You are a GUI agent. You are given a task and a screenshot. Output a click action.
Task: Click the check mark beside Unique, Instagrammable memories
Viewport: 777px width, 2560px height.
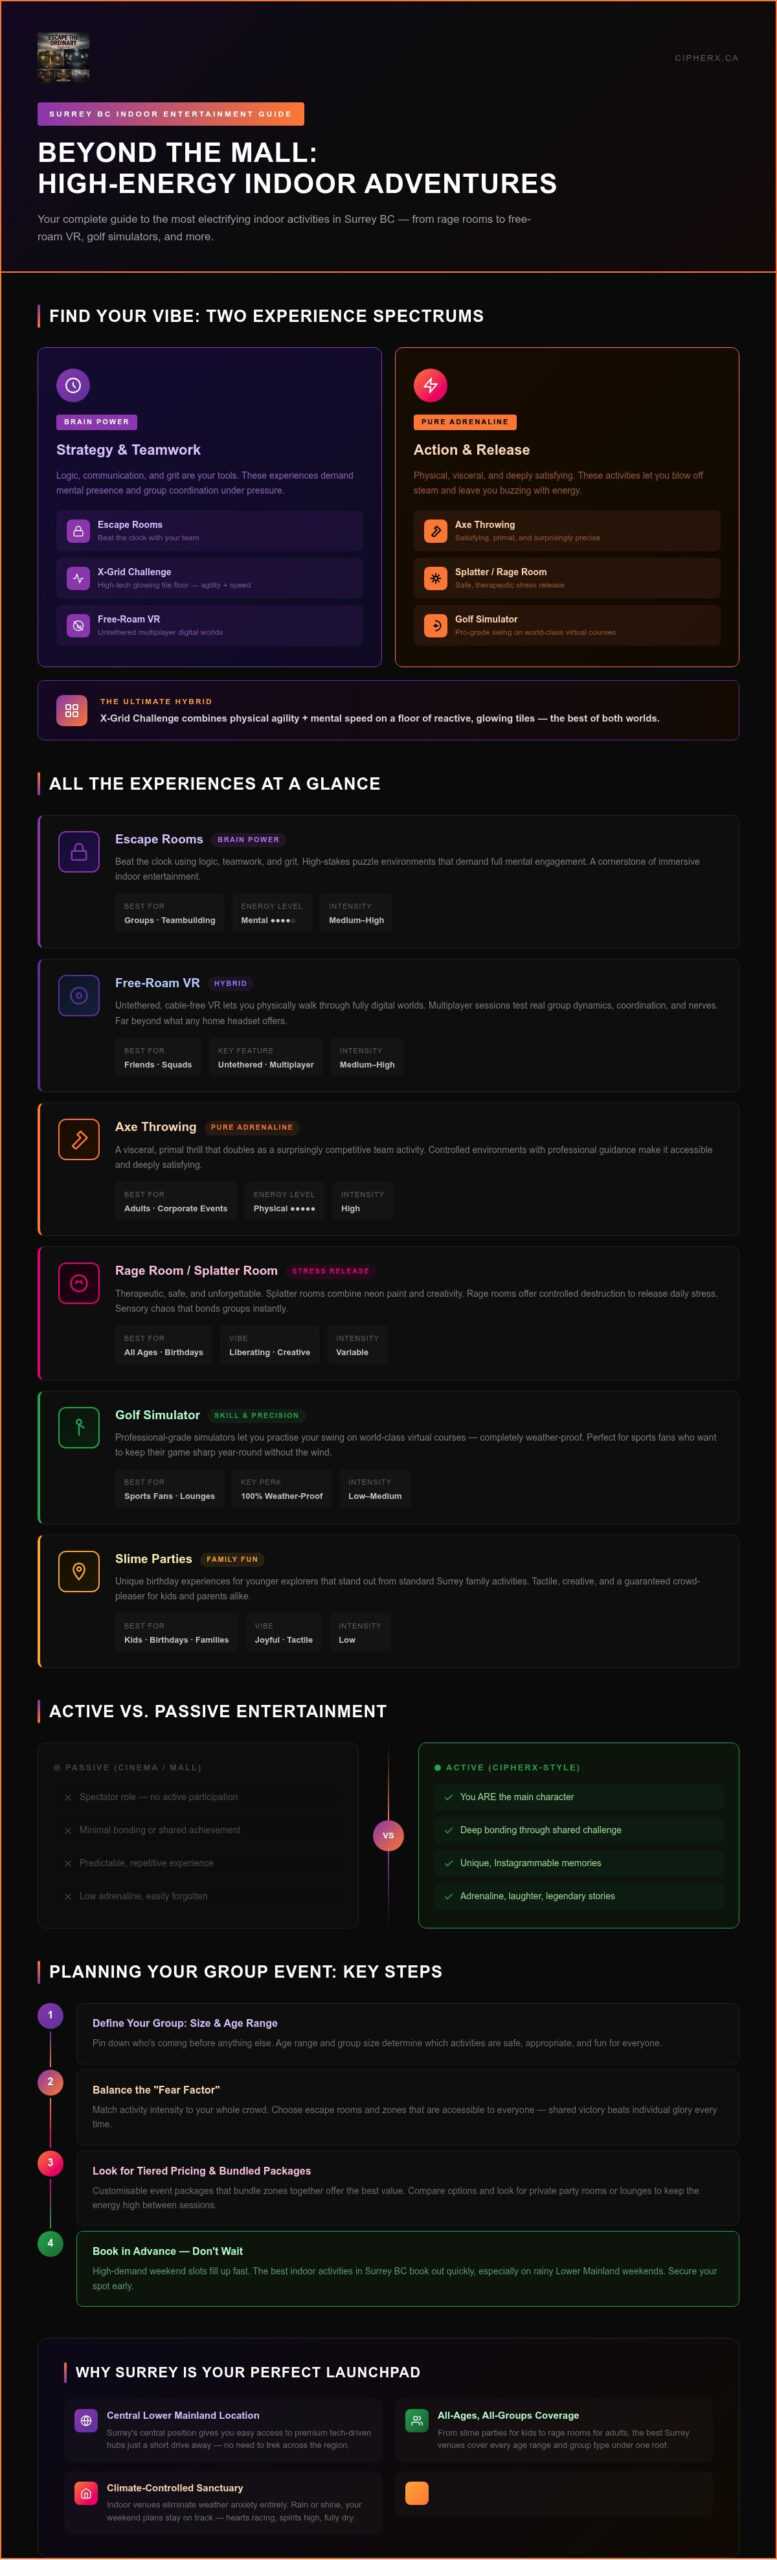pos(448,1863)
